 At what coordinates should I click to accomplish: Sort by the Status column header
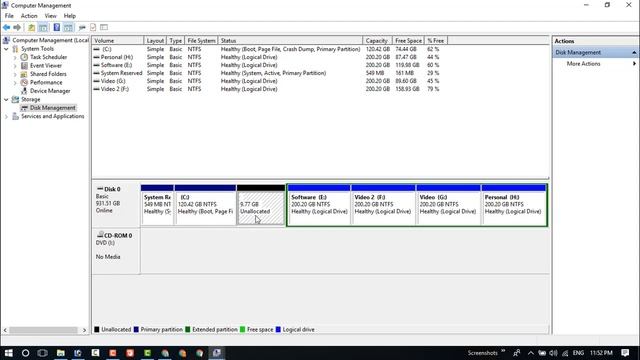[290, 40]
